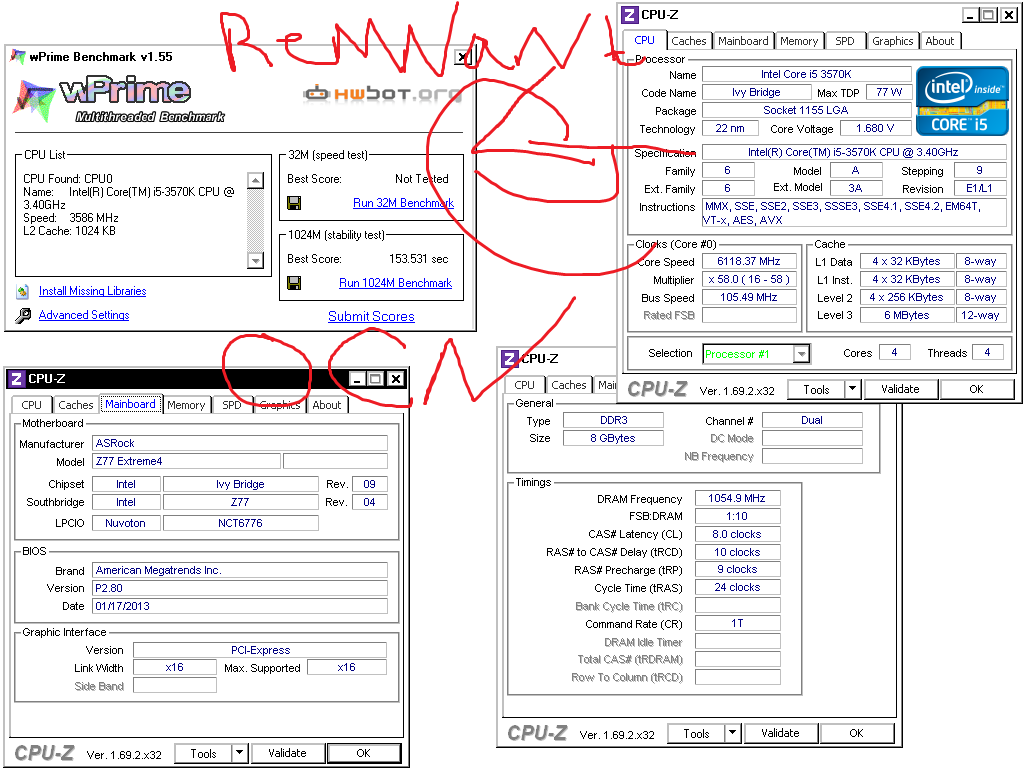
Task: Click the Manufacturer field showing ASRock
Action: click(x=240, y=443)
